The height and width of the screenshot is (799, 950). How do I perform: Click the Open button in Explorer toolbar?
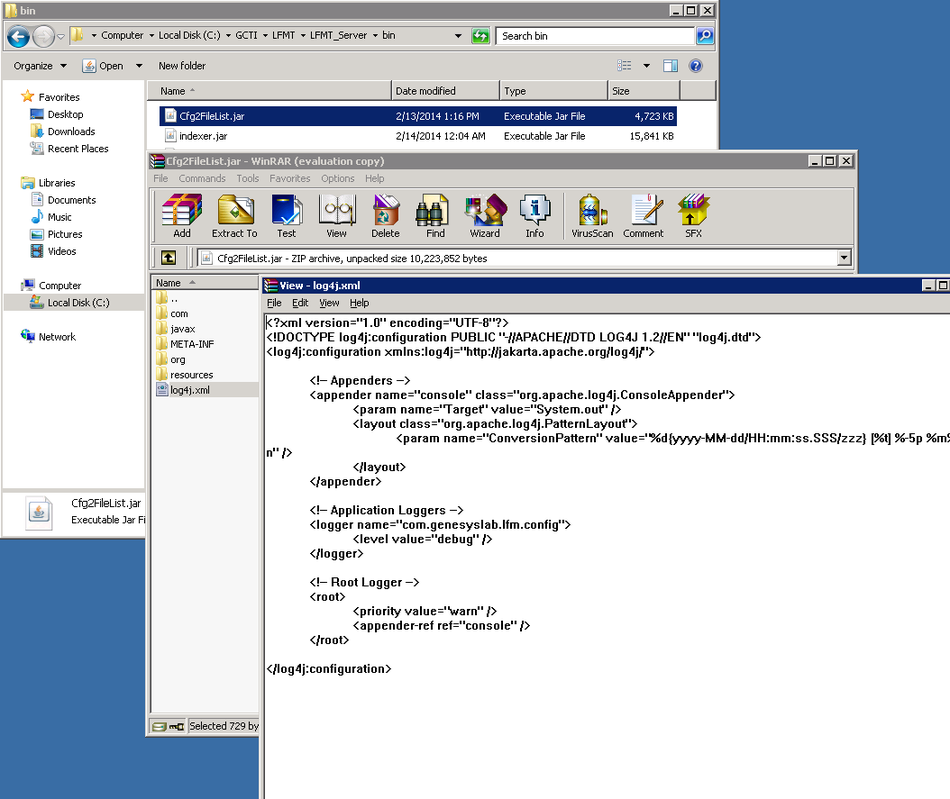(x=104, y=65)
